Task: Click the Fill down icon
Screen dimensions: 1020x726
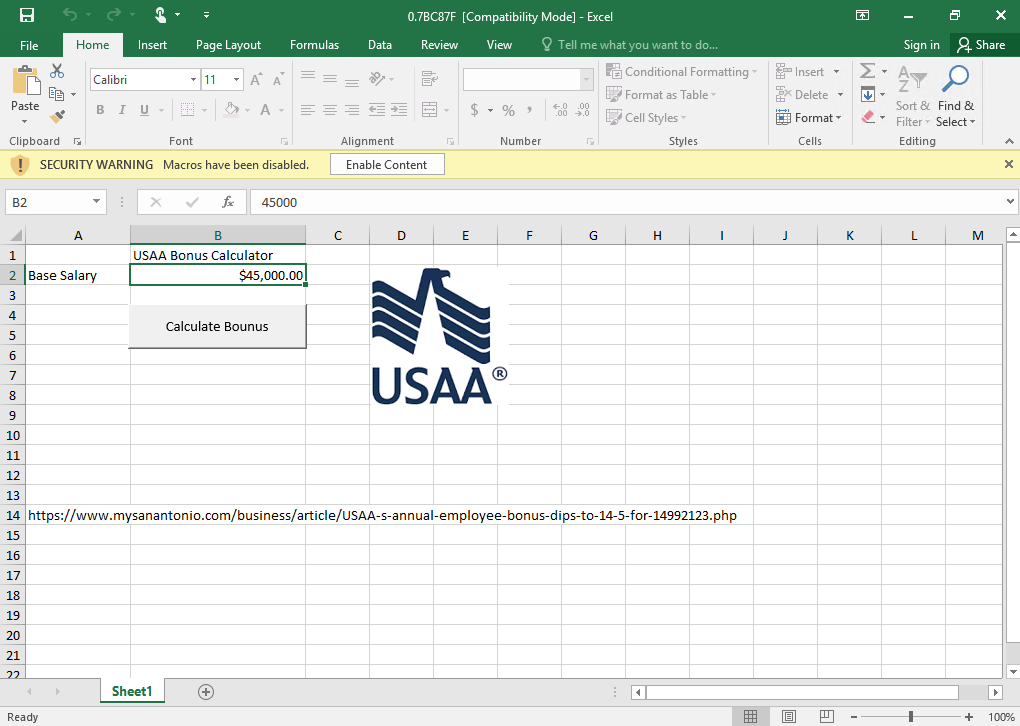Action: tap(868, 94)
